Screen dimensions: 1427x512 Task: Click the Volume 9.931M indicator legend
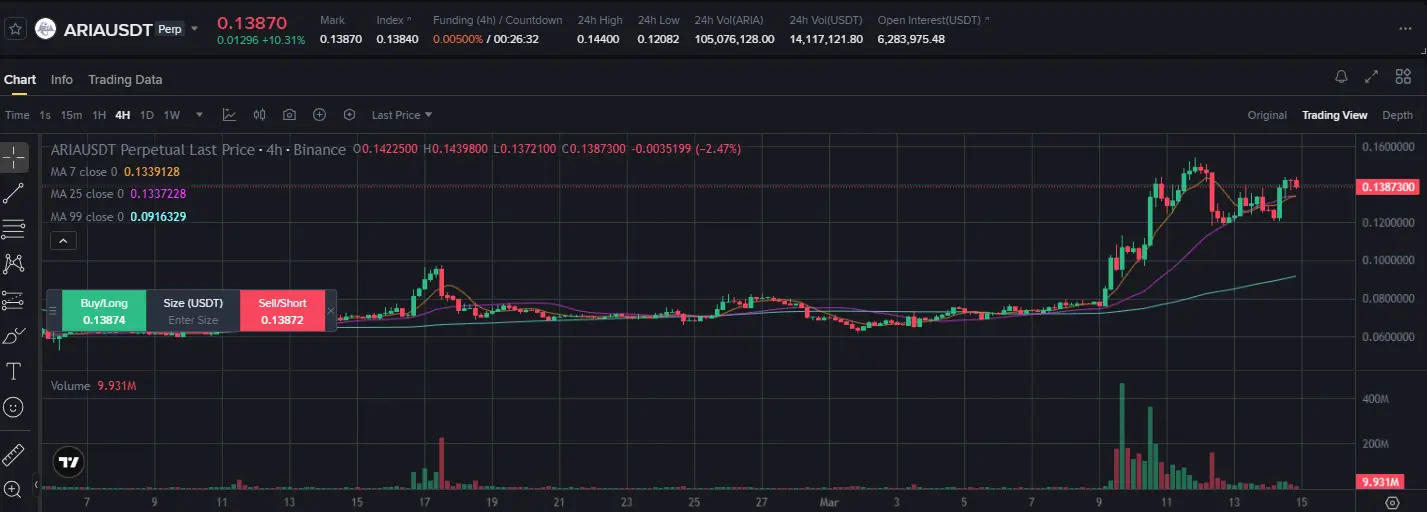pyautogui.click(x=92, y=386)
